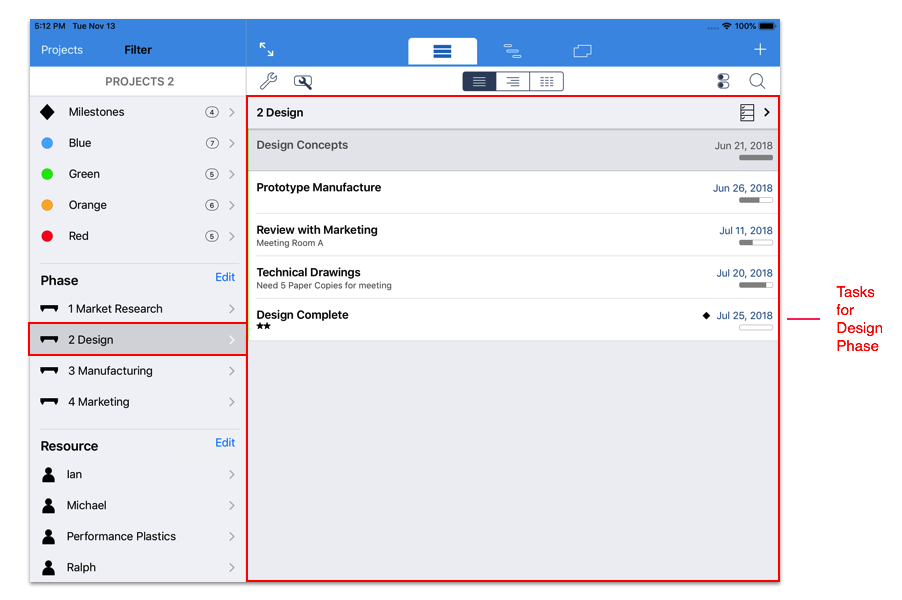Open the board cards view tab
The image size is (902, 600).
pyautogui.click(x=582, y=50)
